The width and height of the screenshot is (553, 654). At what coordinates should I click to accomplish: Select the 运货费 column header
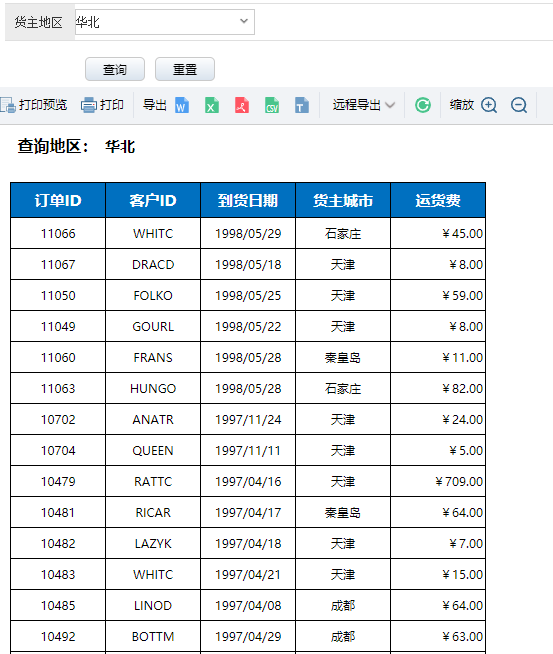tap(438, 200)
